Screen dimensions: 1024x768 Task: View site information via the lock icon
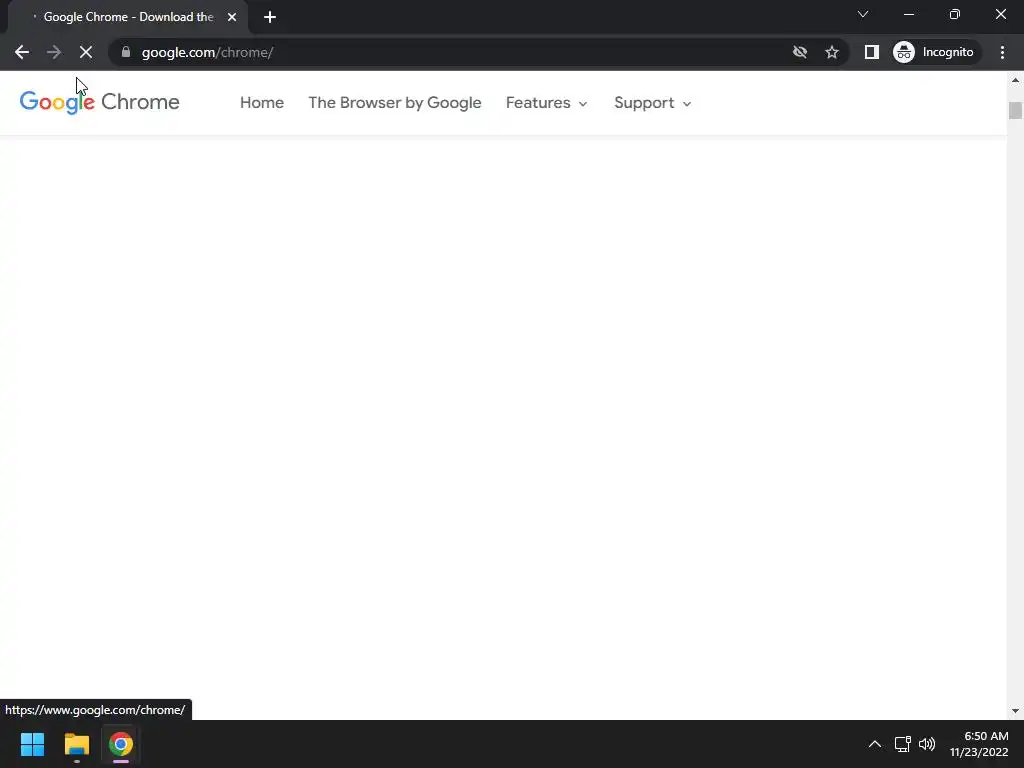[x=126, y=52]
